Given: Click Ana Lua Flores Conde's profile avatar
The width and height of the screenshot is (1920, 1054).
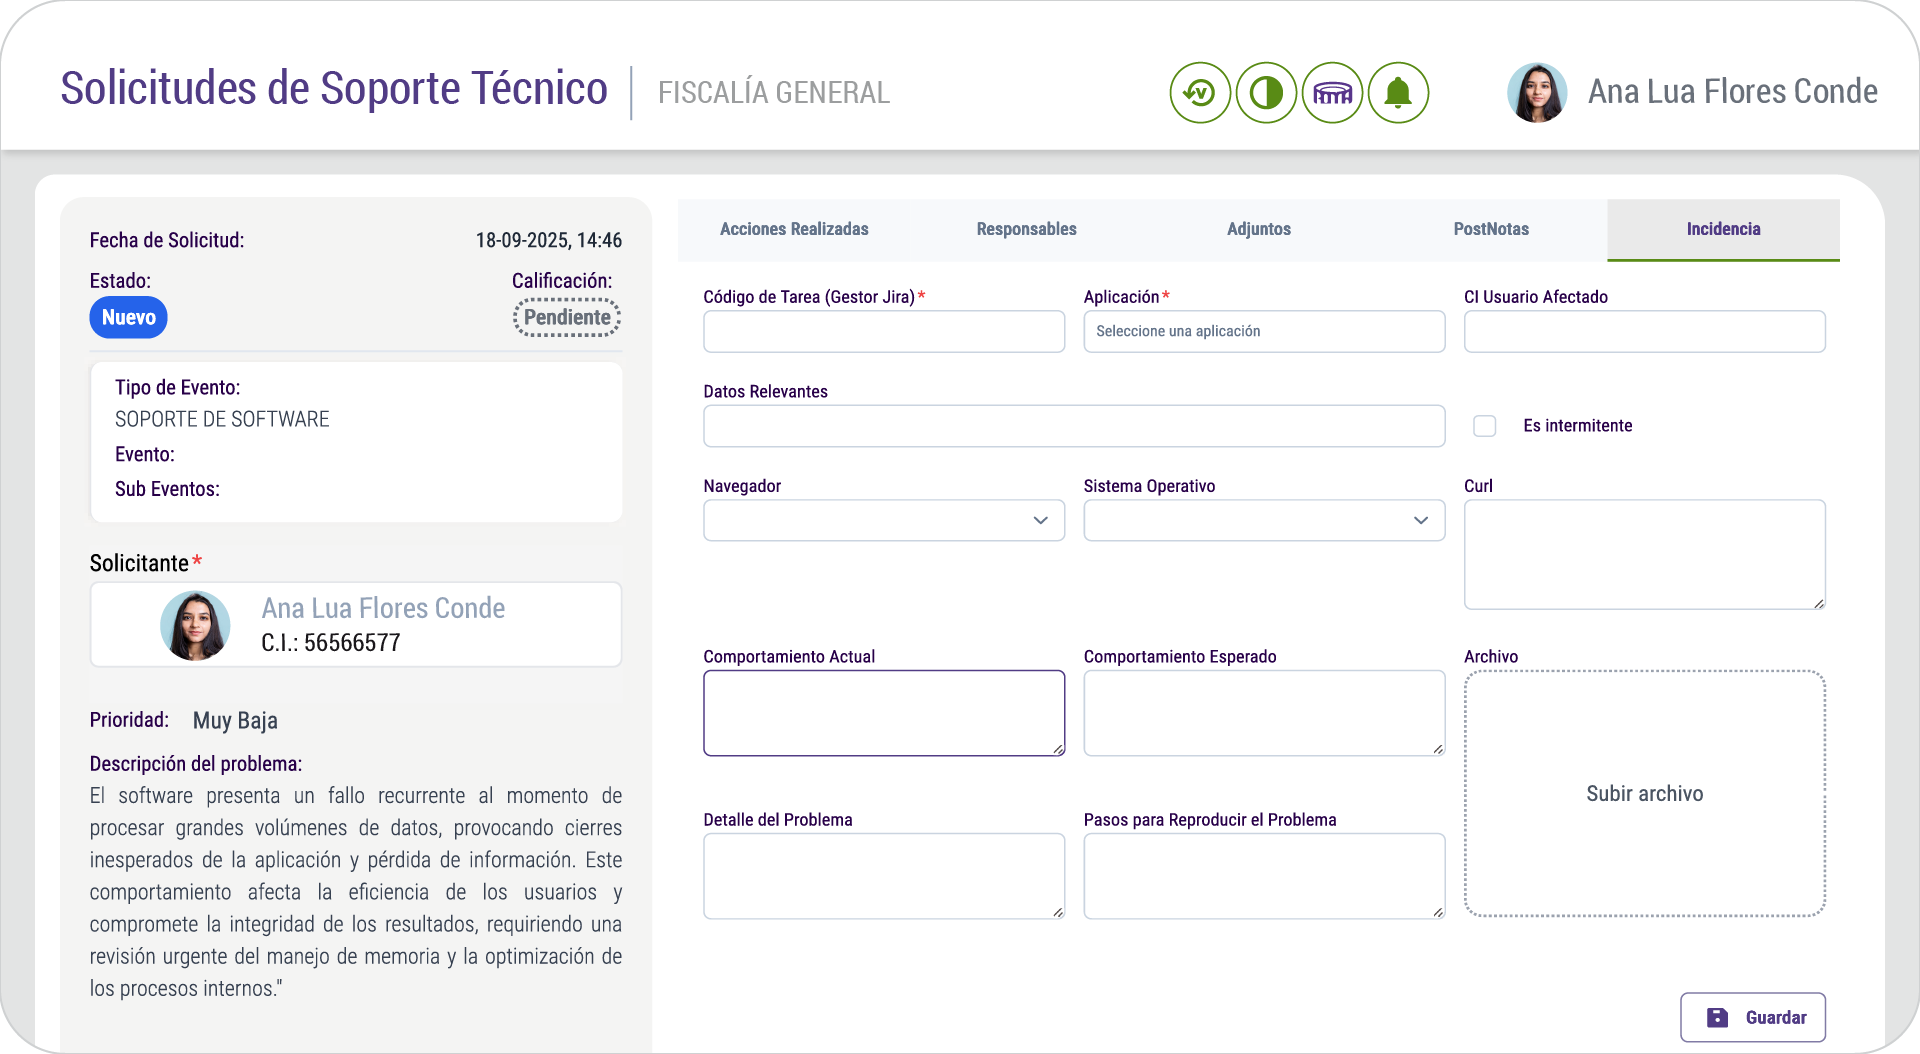Looking at the screenshot, I should [1537, 91].
